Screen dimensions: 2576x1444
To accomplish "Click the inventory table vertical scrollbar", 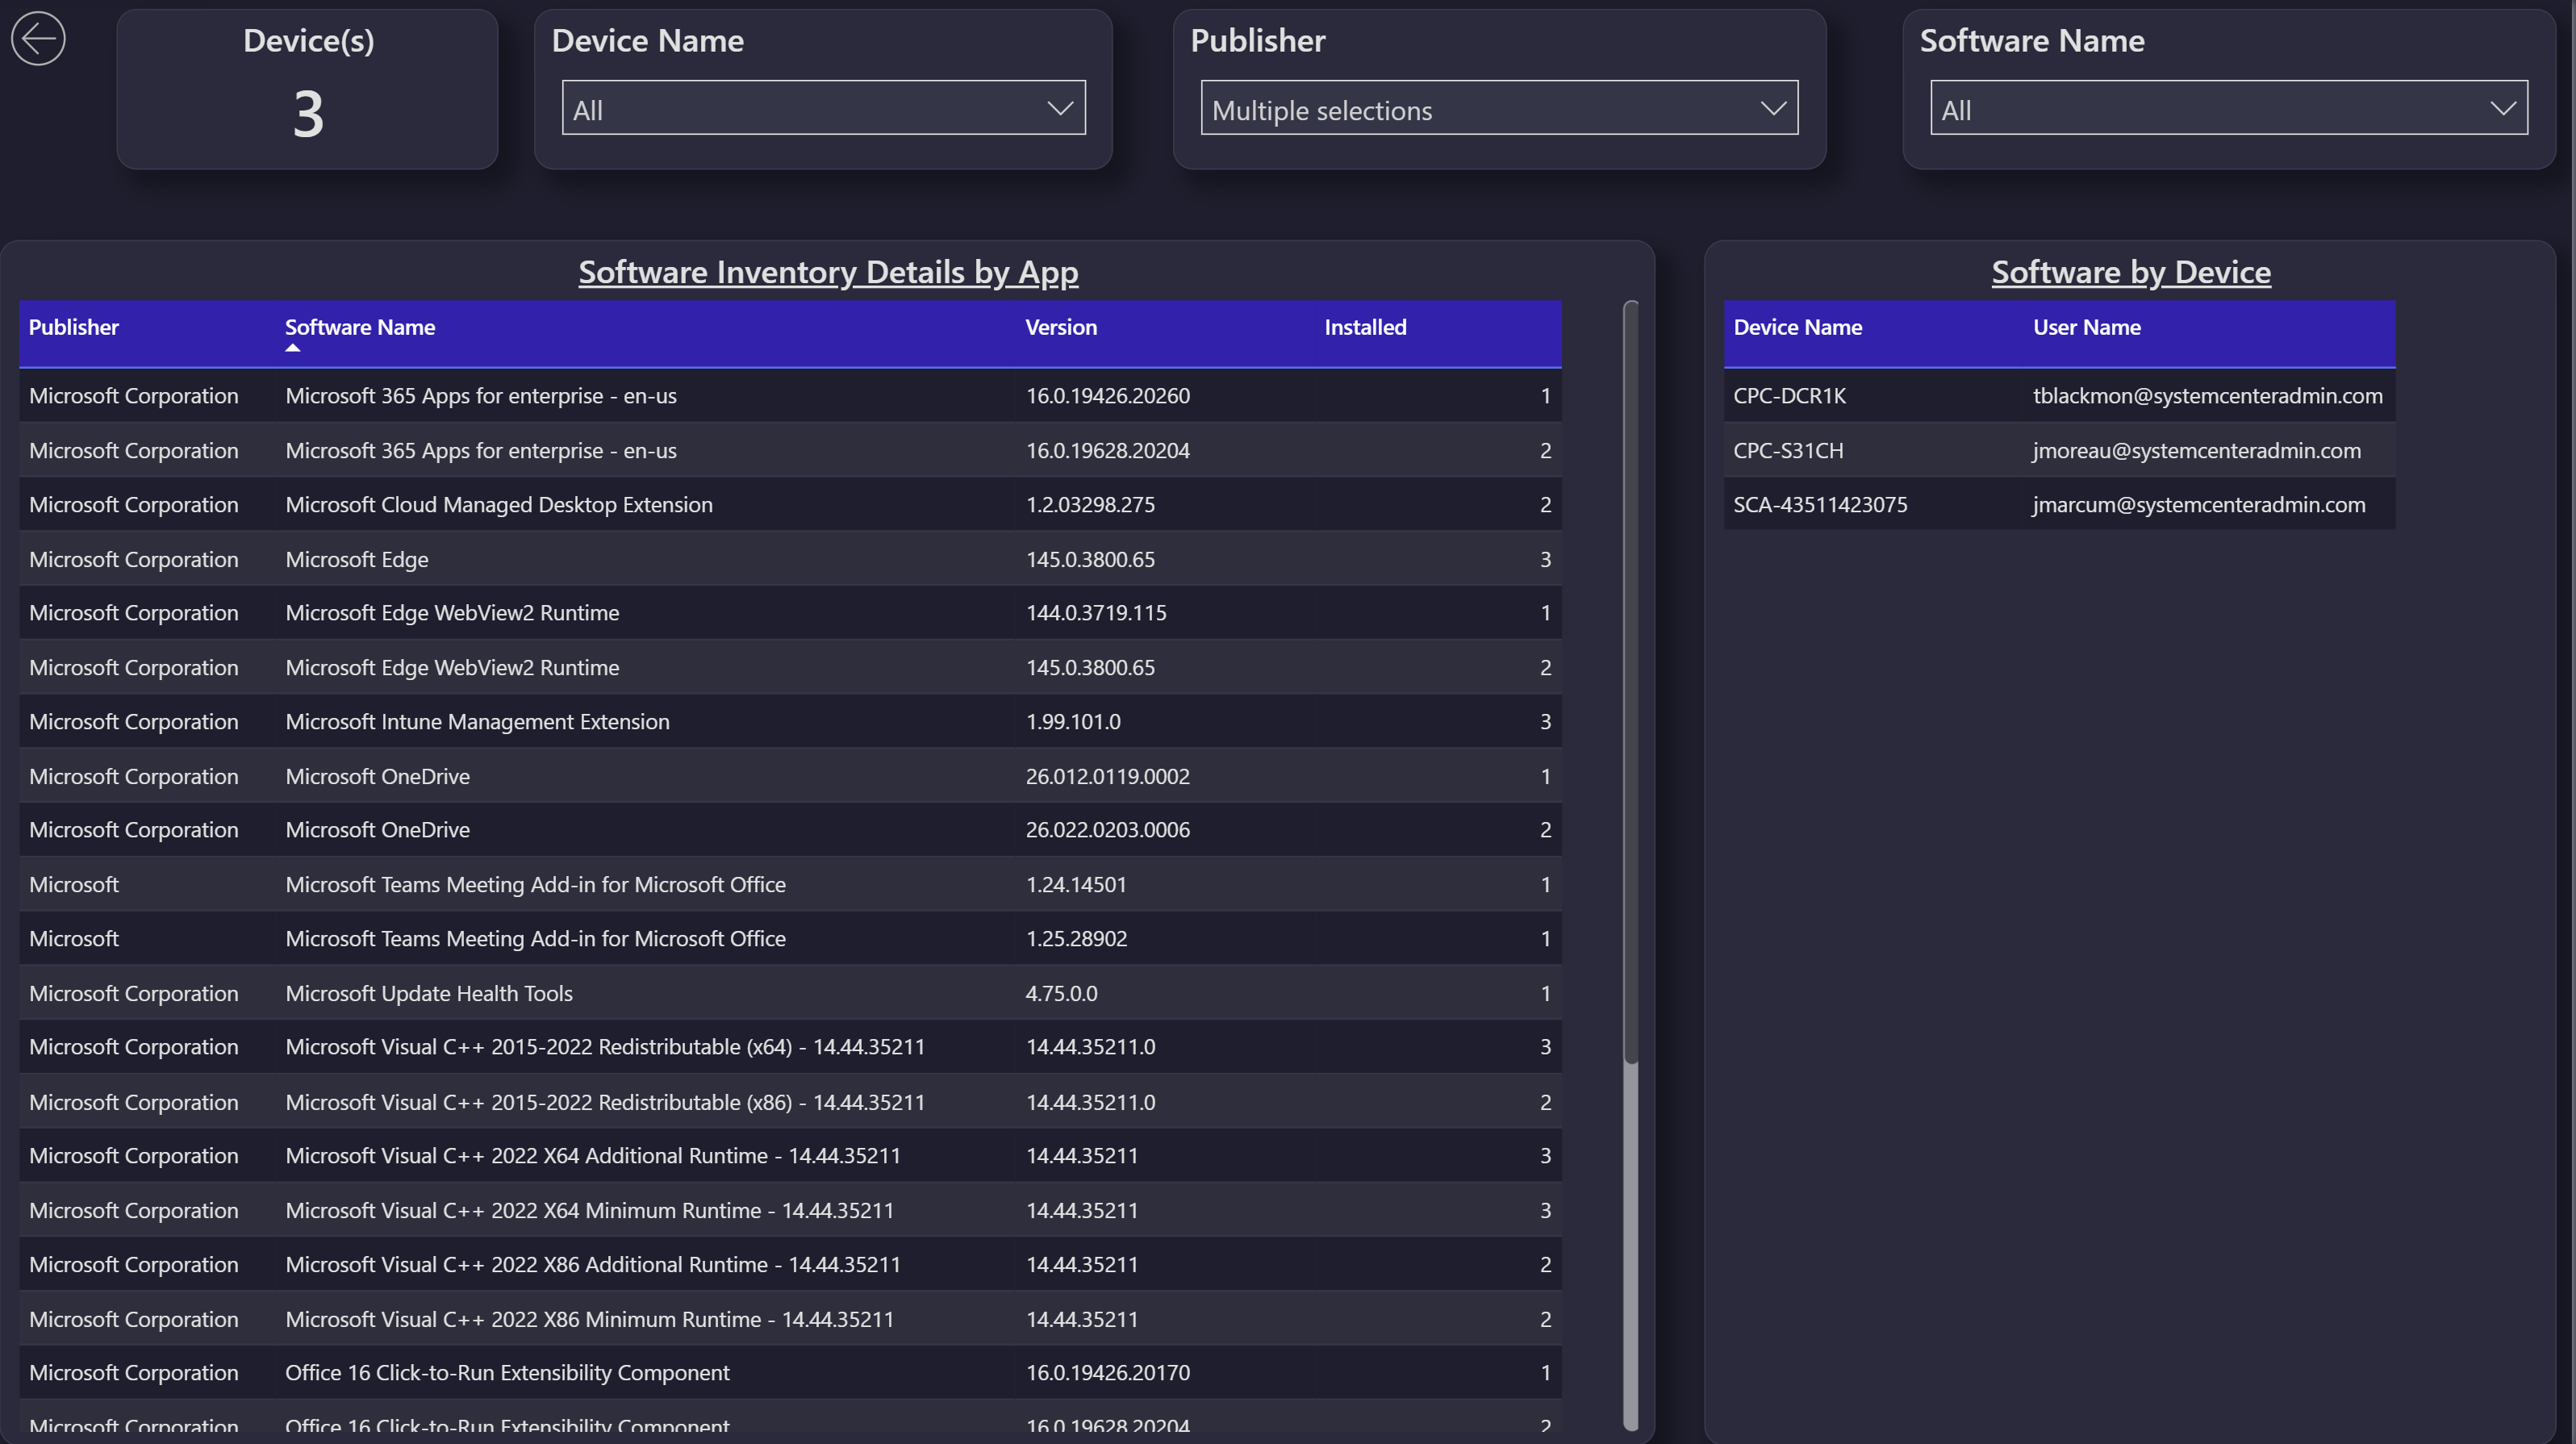I will tap(1630, 680).
